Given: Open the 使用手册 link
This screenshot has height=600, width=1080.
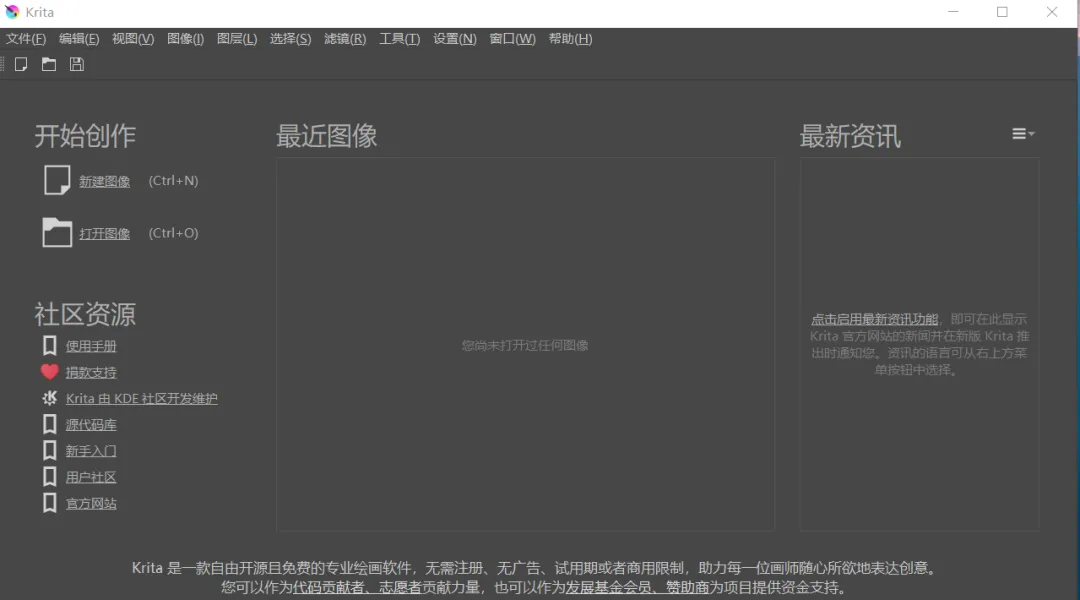Looking at the screenshot, I should point(91,346).
